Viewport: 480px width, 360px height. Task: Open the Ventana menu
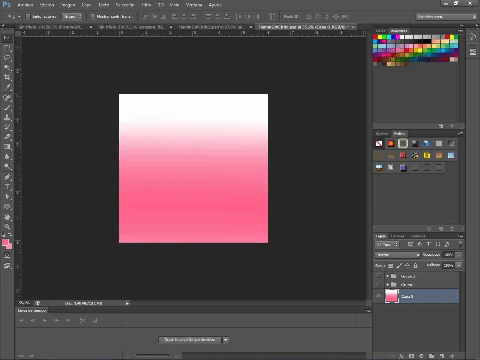pos(194,5)
